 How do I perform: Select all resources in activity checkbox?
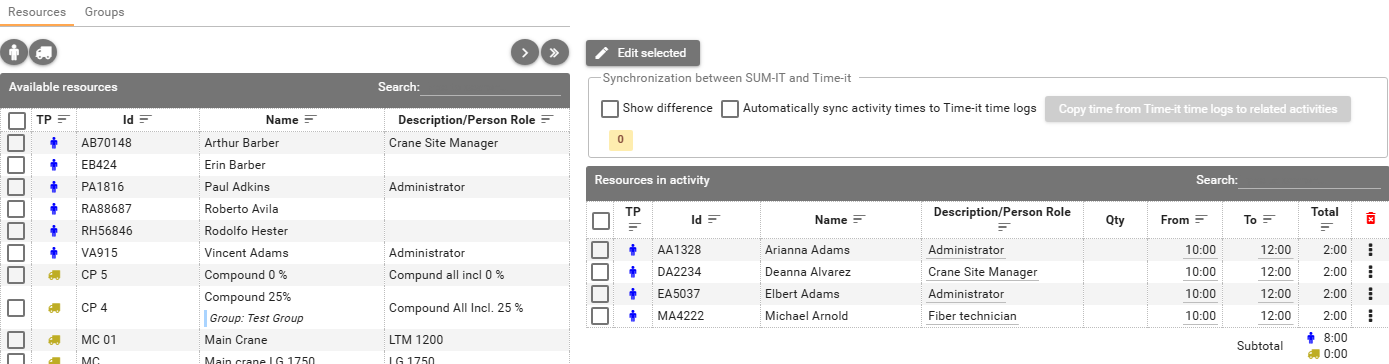(600, 220)
